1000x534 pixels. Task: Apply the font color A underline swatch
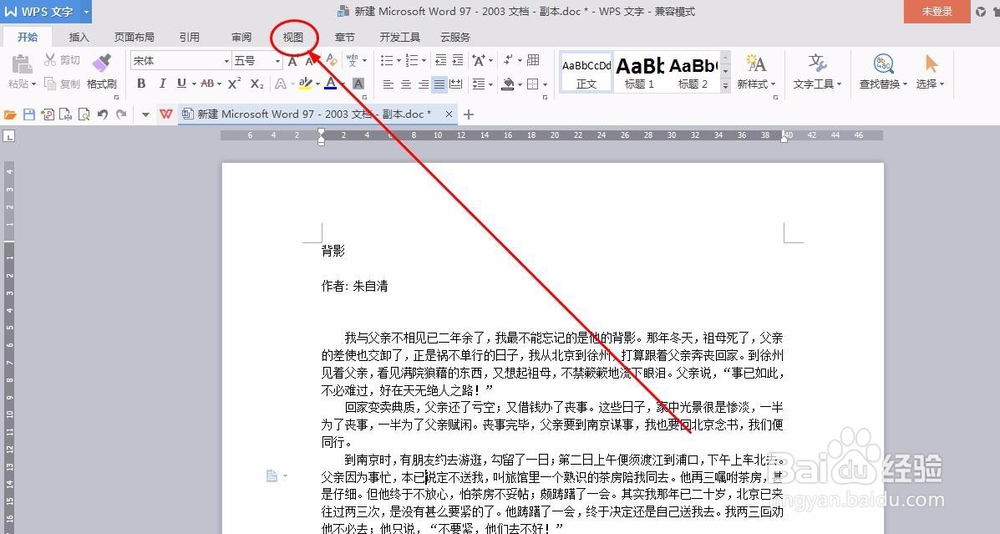(330, 84)
